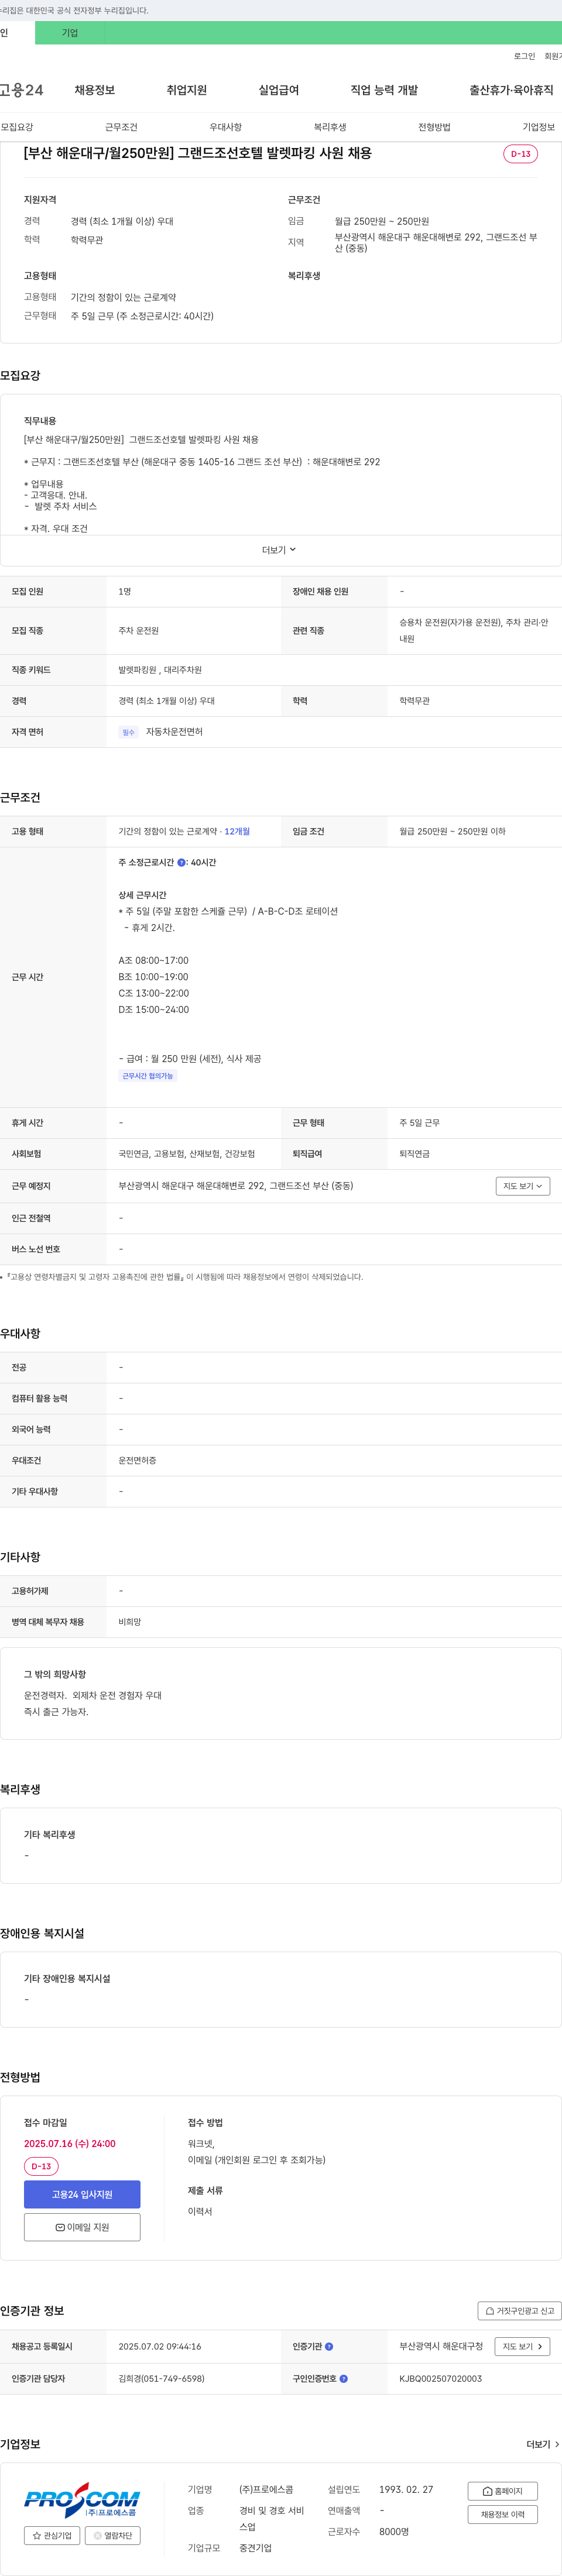The width and height of the screenshot is (562, 2576).
Task: Click the 이메일 지원 button
Action: tap(82, 2227)
